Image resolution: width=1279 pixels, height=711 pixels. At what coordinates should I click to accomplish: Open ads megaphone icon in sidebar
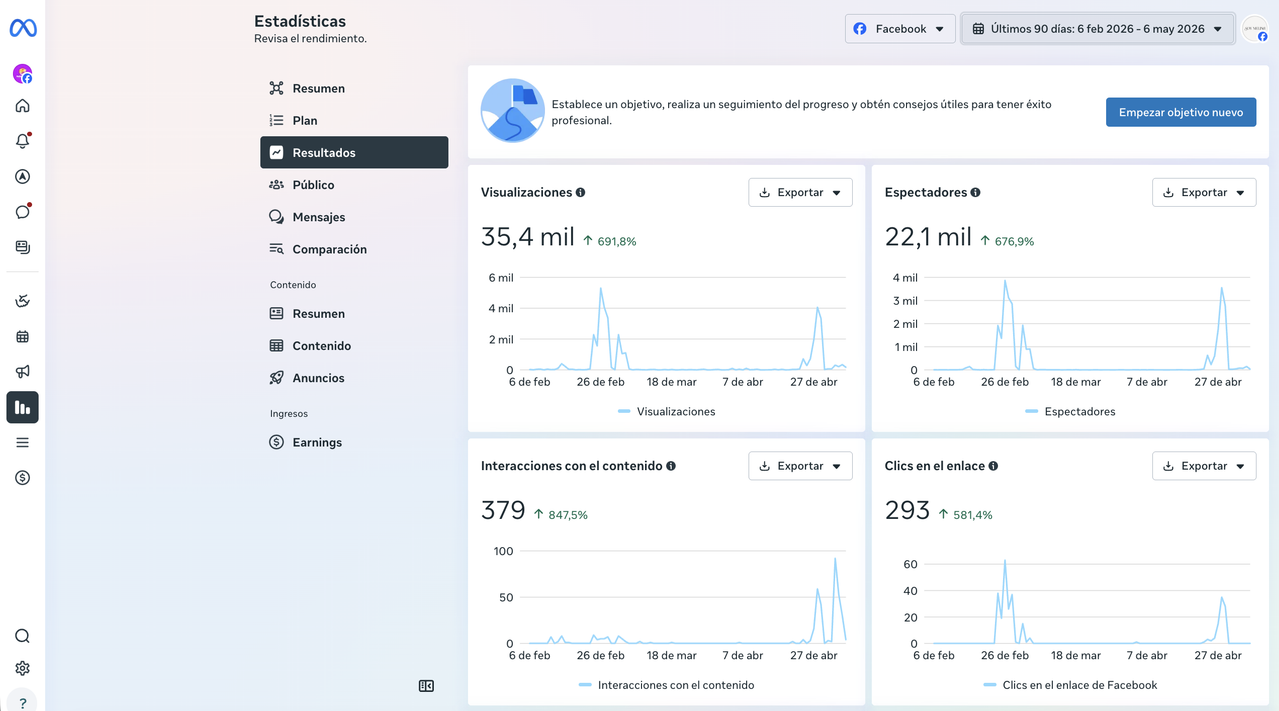[x=22, y=372]
